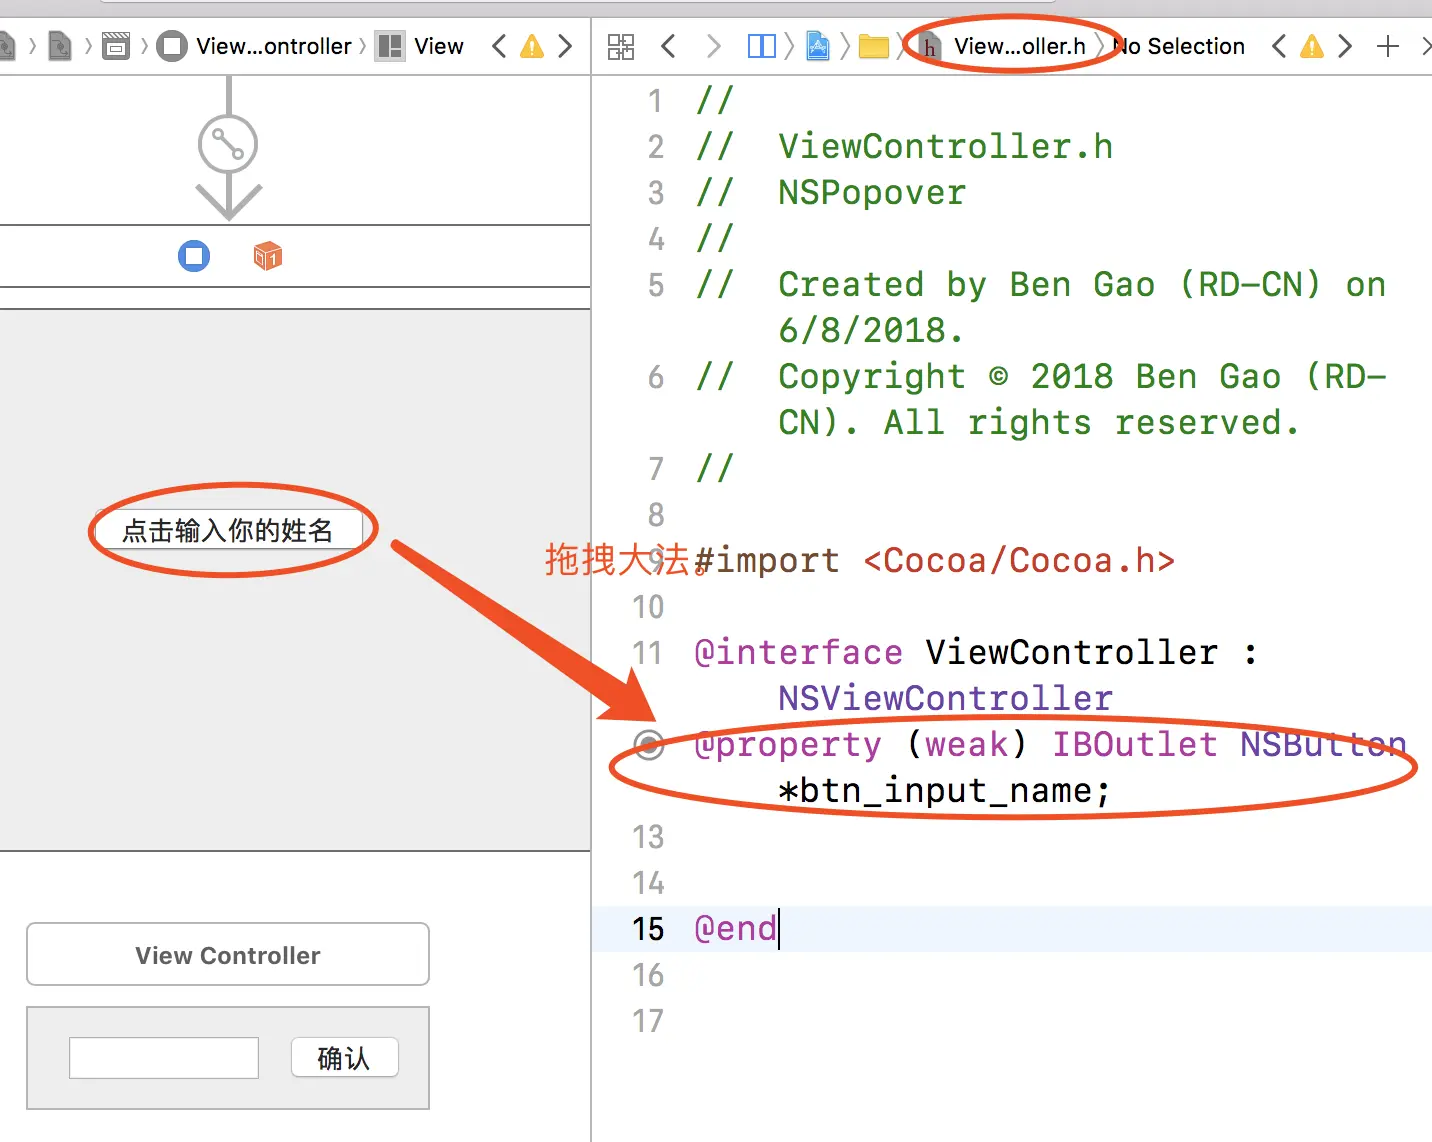
Task: Click line number 13 in the gutter
Action: 648,836
